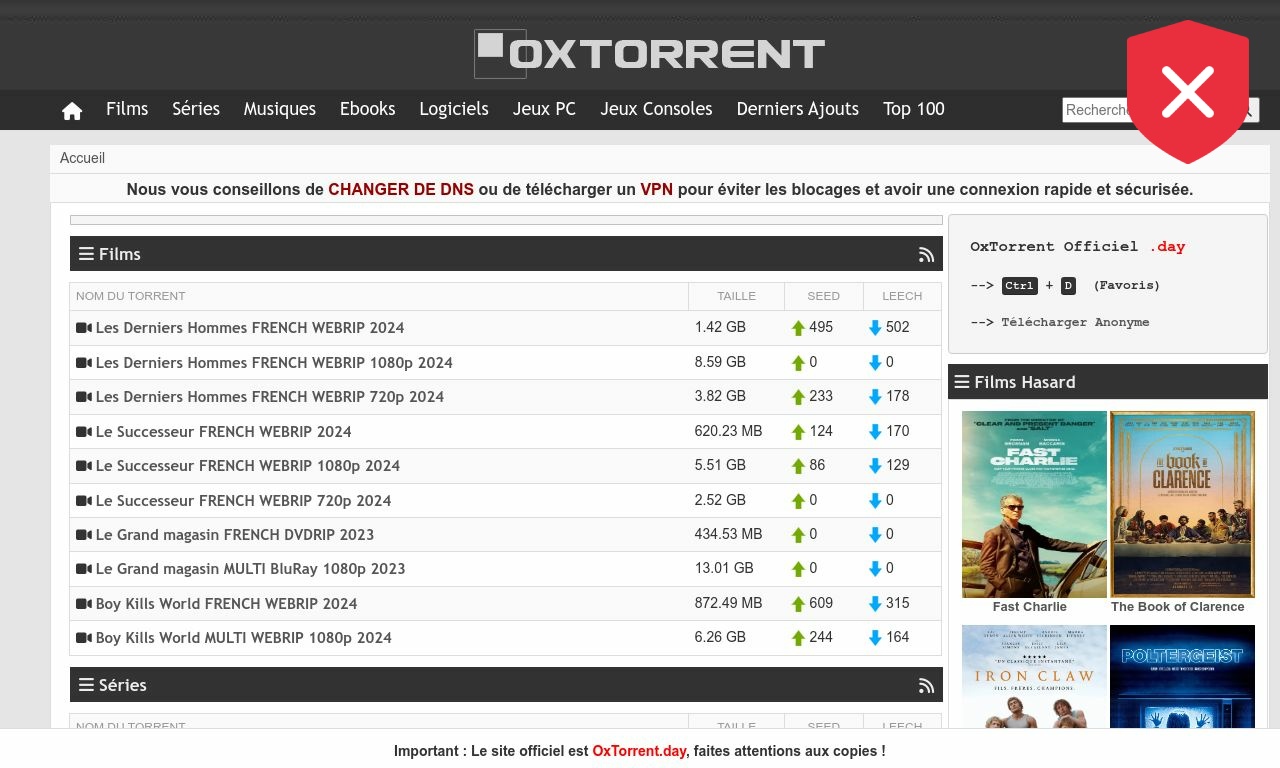Open Boy Kills World MULTI WEBRIP 1080p 2024

(x=244, y=638)
